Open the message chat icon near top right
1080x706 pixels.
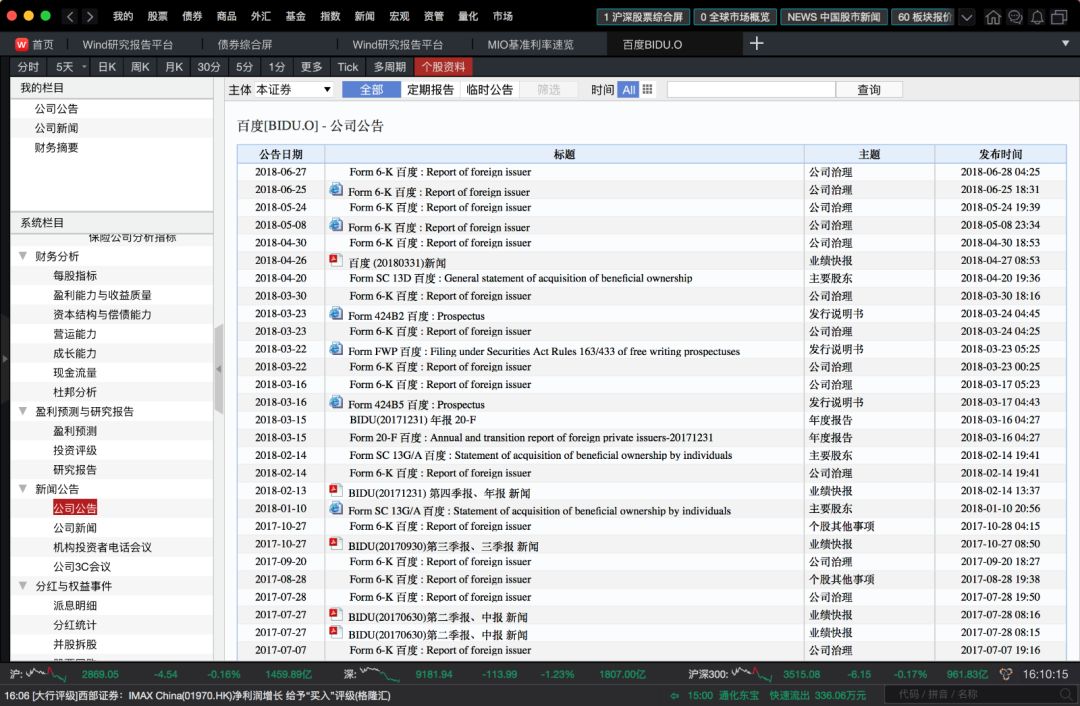coord(1015,17)
